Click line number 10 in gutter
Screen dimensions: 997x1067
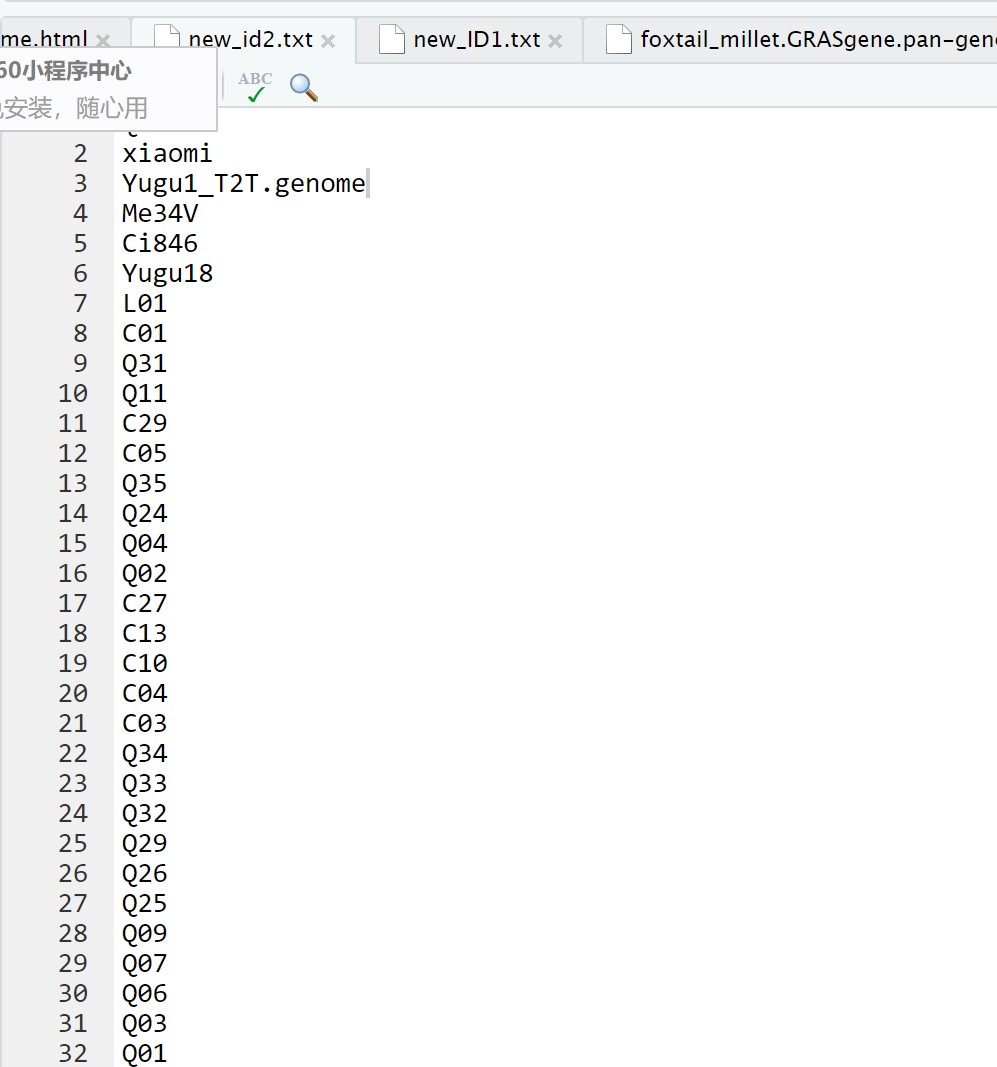click(73, 393)
